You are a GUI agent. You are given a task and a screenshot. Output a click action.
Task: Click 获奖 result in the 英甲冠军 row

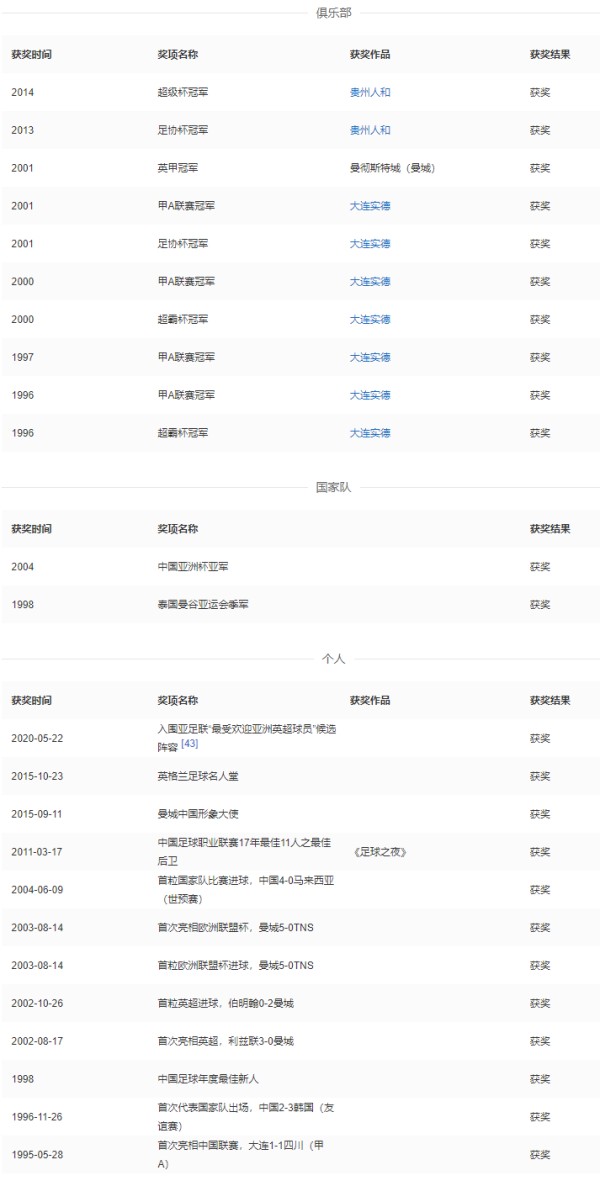pyautogui.click(x=540, y=168)
